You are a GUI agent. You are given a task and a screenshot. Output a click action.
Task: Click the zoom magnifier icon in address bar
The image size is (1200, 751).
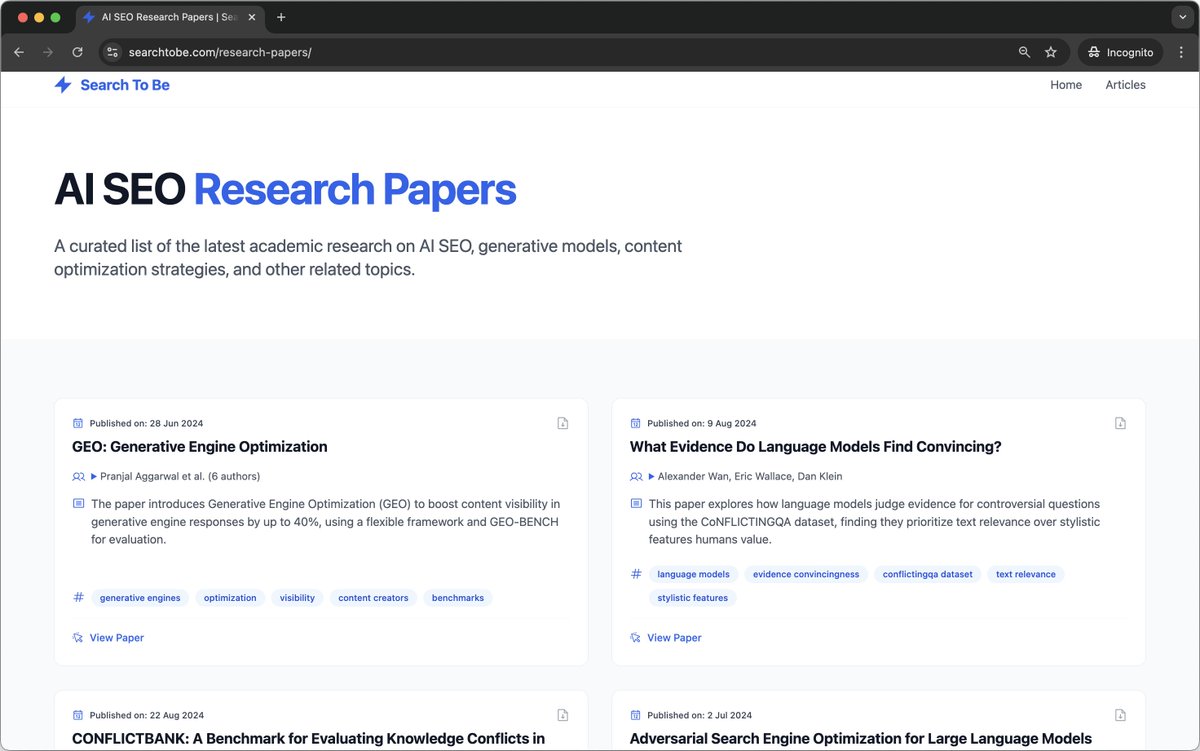click(x=1024, y=52)
